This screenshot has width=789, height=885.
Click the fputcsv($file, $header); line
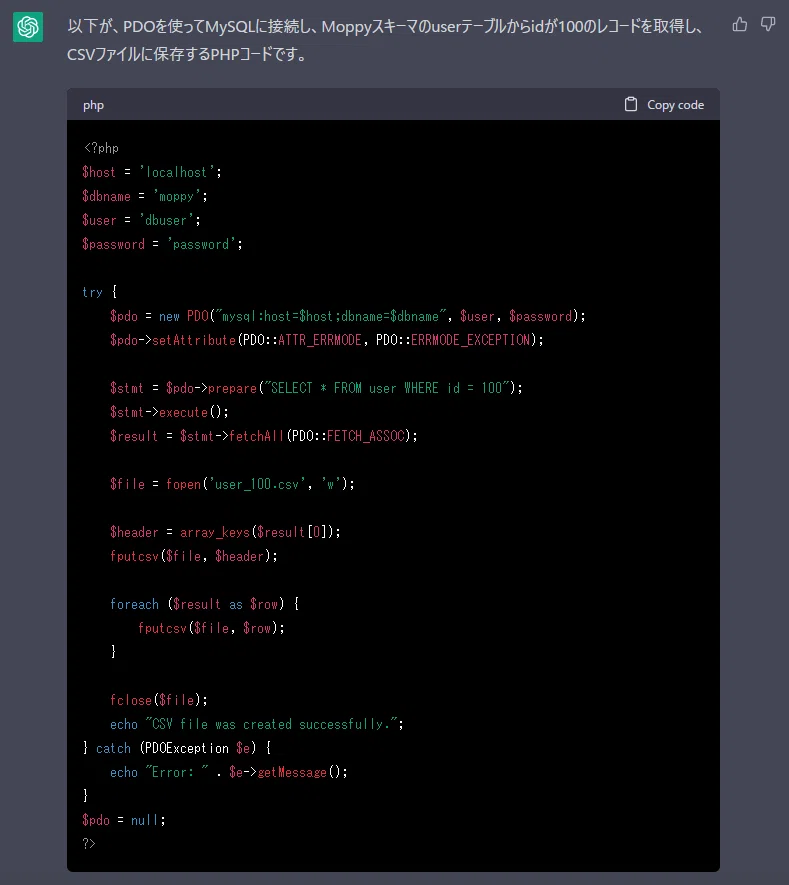[x=194, y=557]
